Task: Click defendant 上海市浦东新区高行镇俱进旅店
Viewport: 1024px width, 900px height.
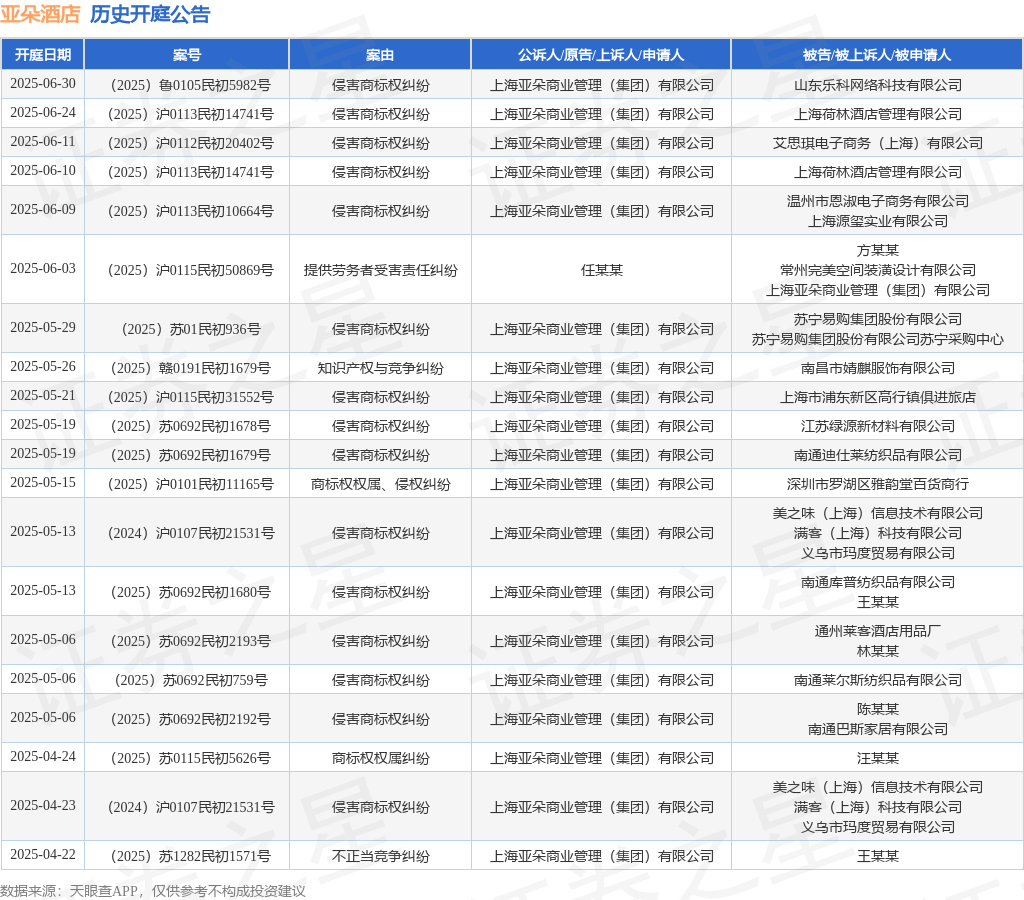Action: pos(878,398)
